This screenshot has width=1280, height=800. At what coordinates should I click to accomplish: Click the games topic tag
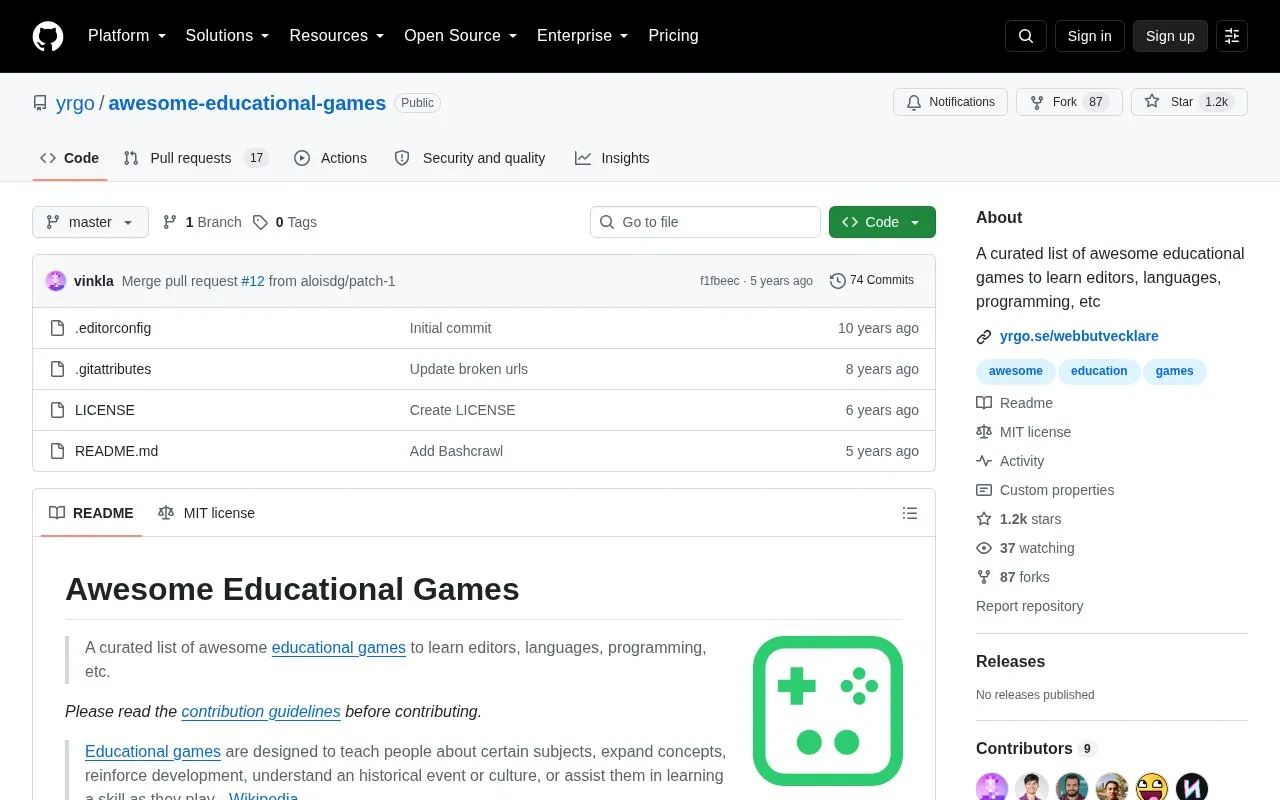click(1174, 371)
